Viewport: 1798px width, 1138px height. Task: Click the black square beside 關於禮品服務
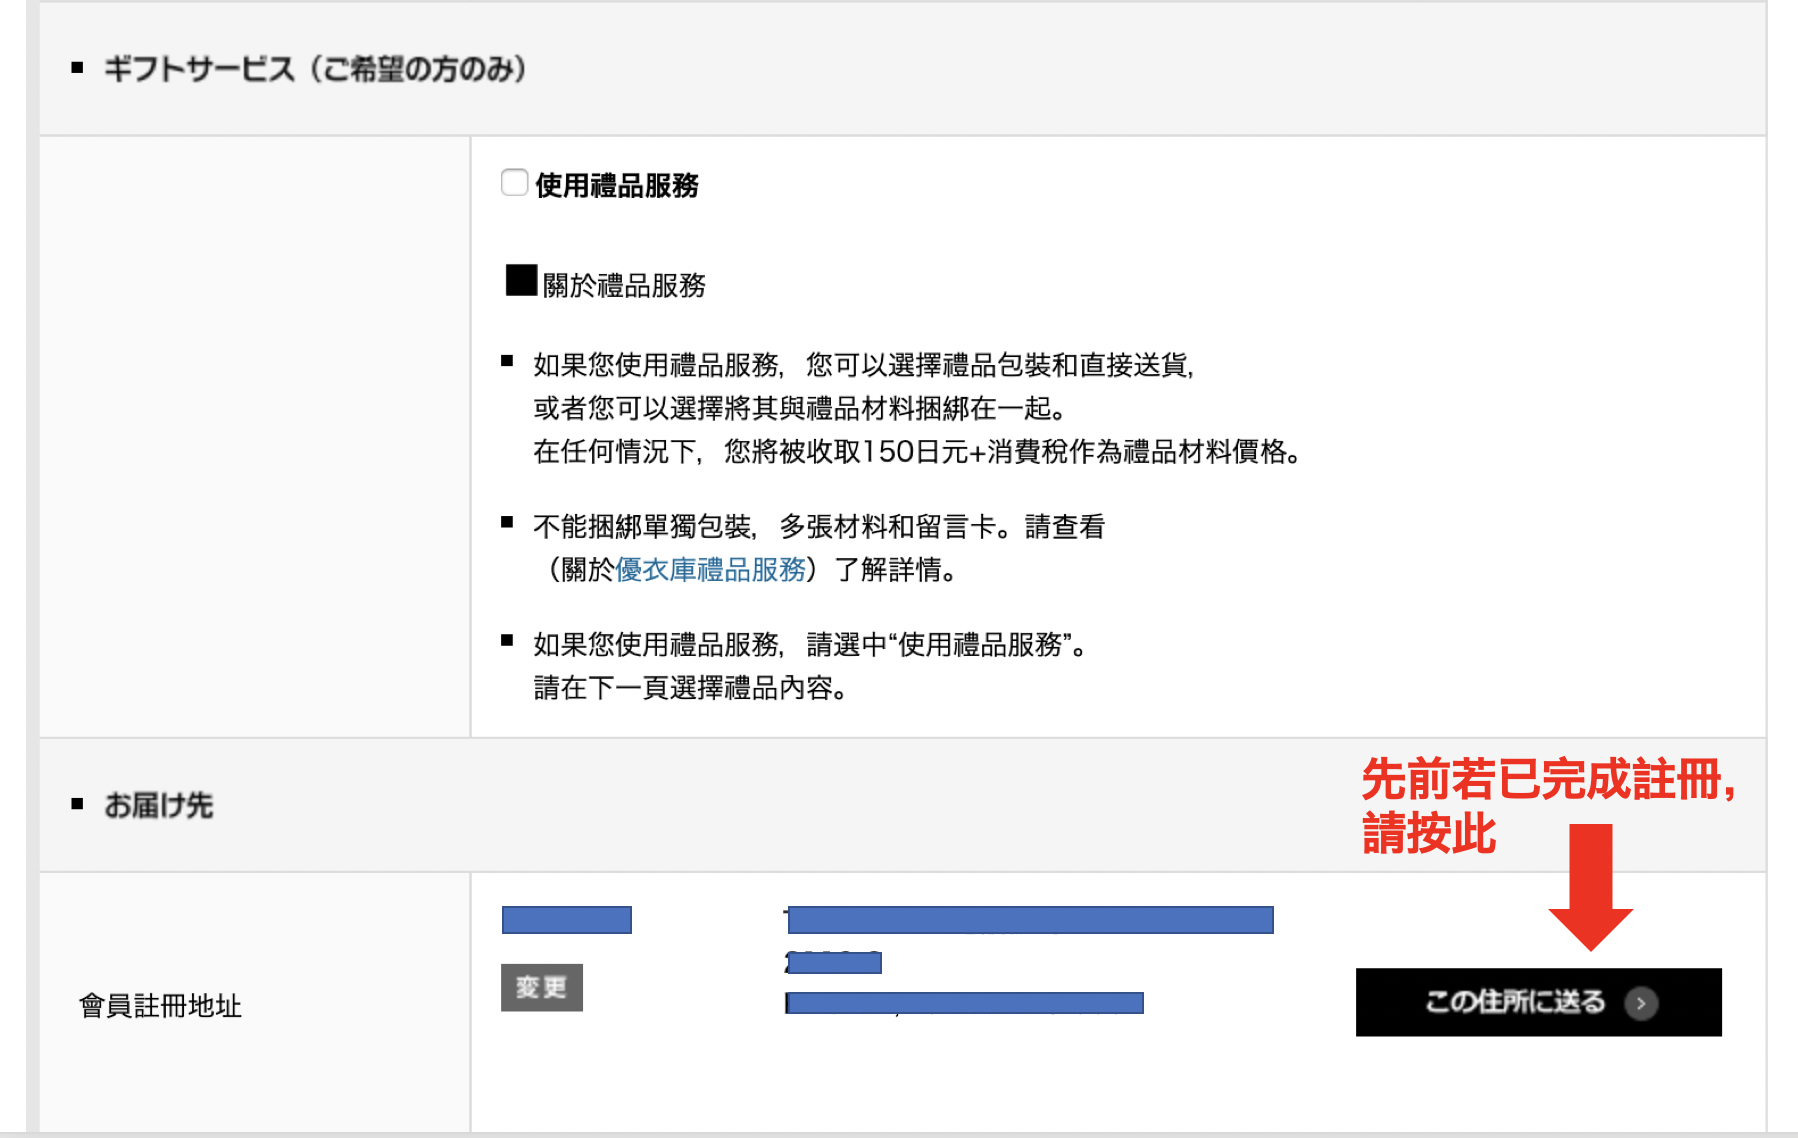(x=521, y=281)
